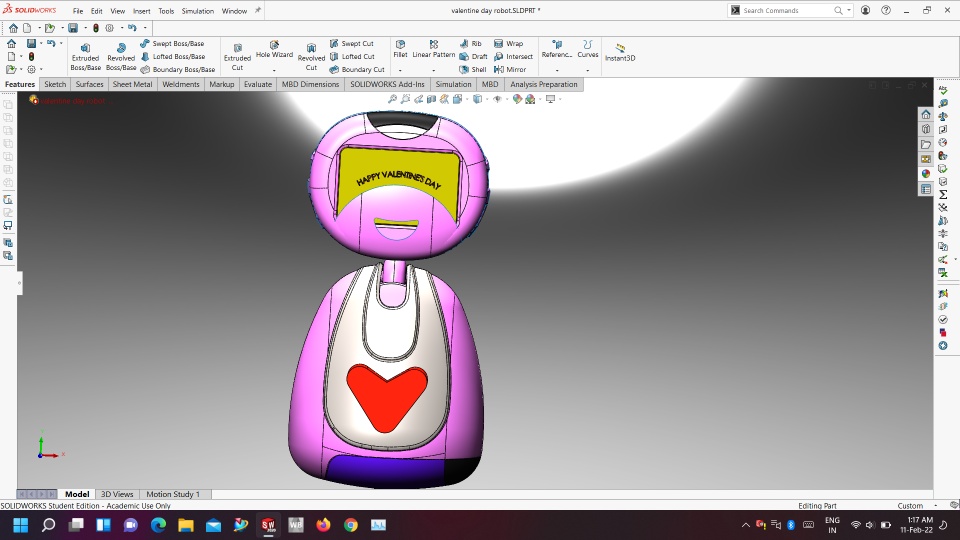Viewport: 960px width, 540px height.
Task: Click the Mirror feature tool
Action: click(x=510, y=70)
